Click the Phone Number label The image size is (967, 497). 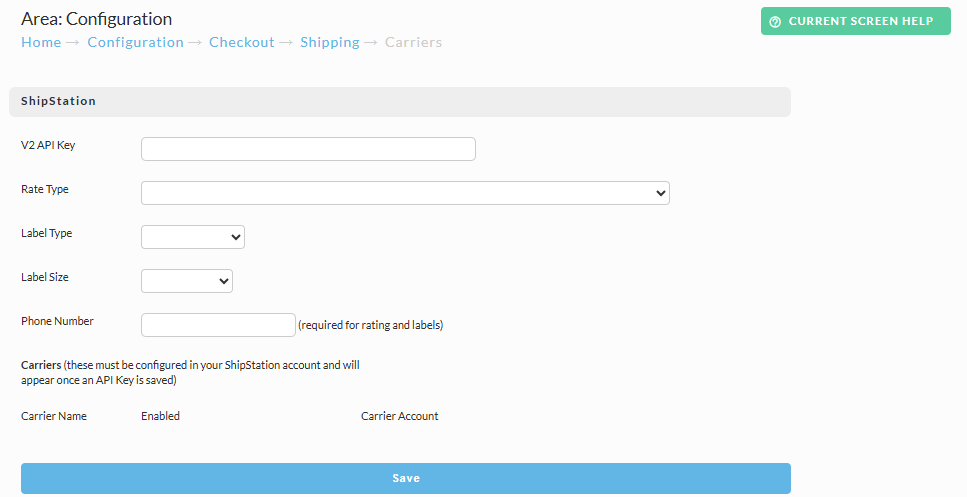coord(57,321)
